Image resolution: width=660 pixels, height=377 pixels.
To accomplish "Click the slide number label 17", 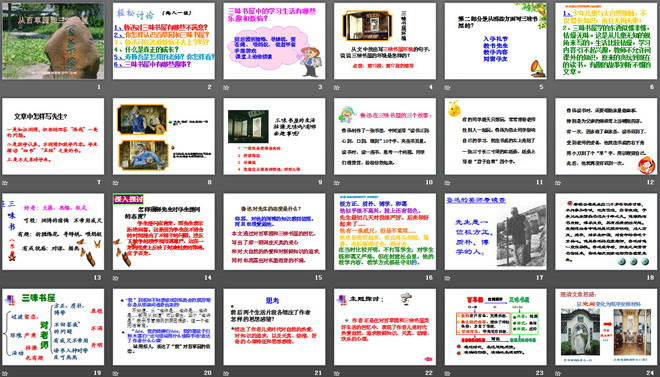I will [x=540, y=277].
